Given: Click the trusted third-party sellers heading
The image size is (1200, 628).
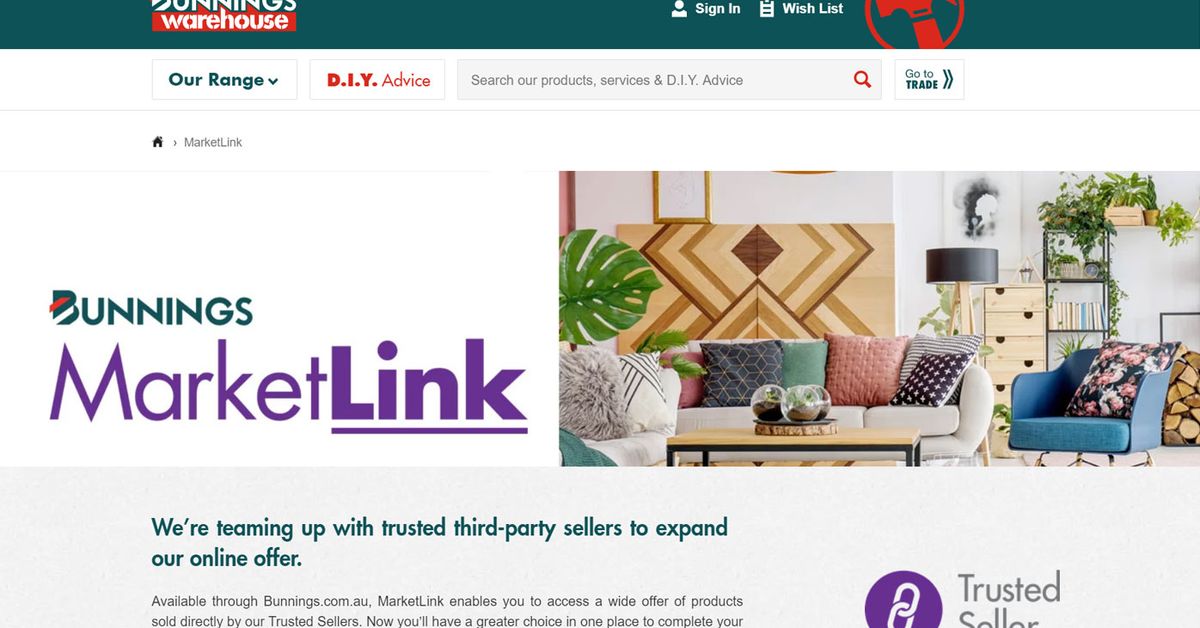Looking at the screenshot, I should pyautogui.click(x=440, y=542).
